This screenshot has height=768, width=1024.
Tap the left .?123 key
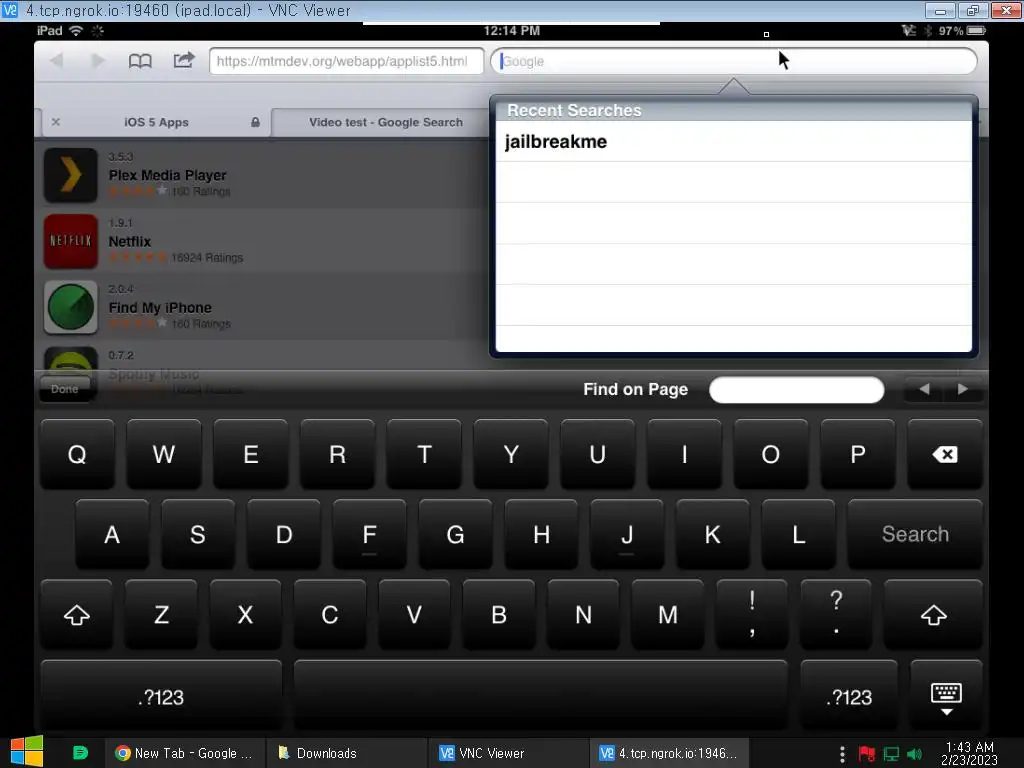coord(161,697)
